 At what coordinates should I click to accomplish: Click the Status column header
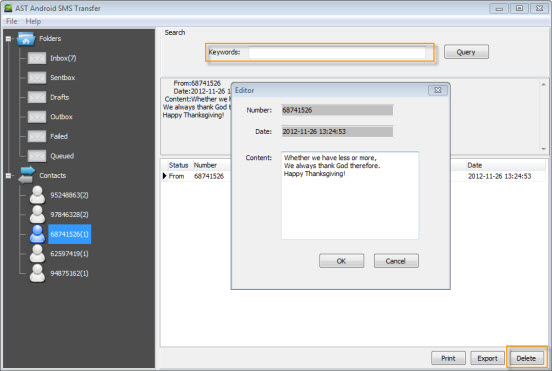(x=178, y=165)
